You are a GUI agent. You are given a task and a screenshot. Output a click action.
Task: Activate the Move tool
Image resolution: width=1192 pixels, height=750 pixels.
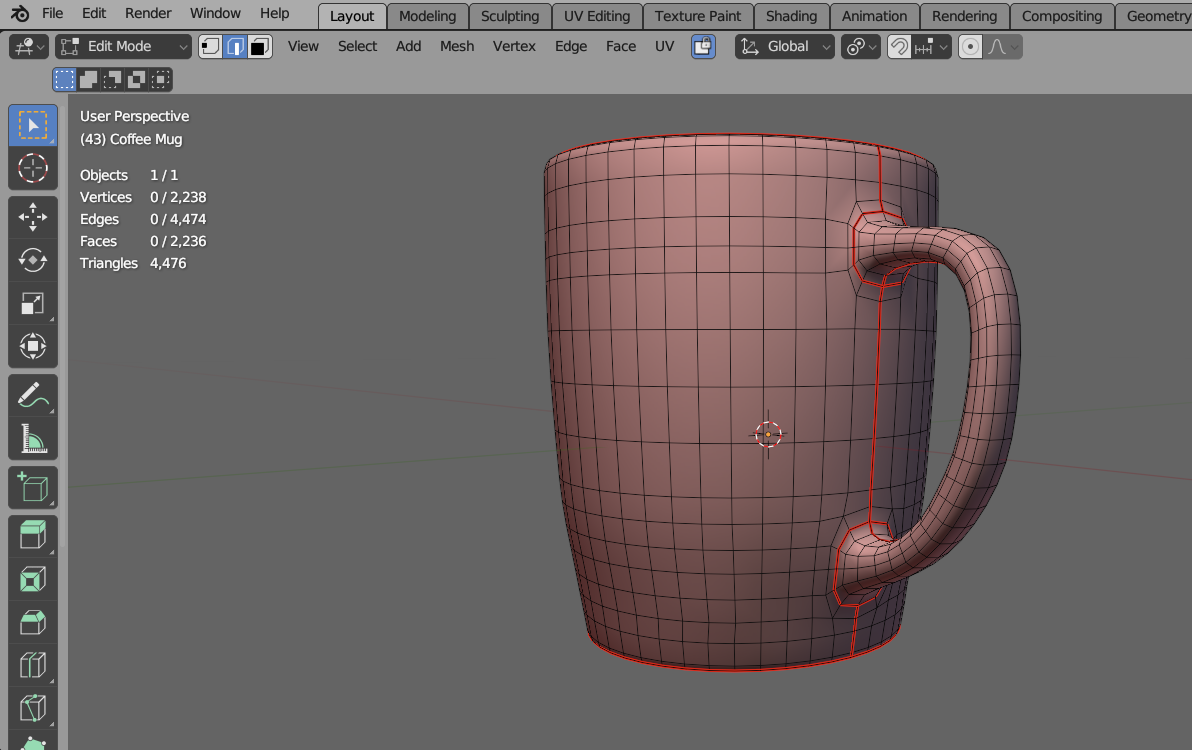pos(33,217)
